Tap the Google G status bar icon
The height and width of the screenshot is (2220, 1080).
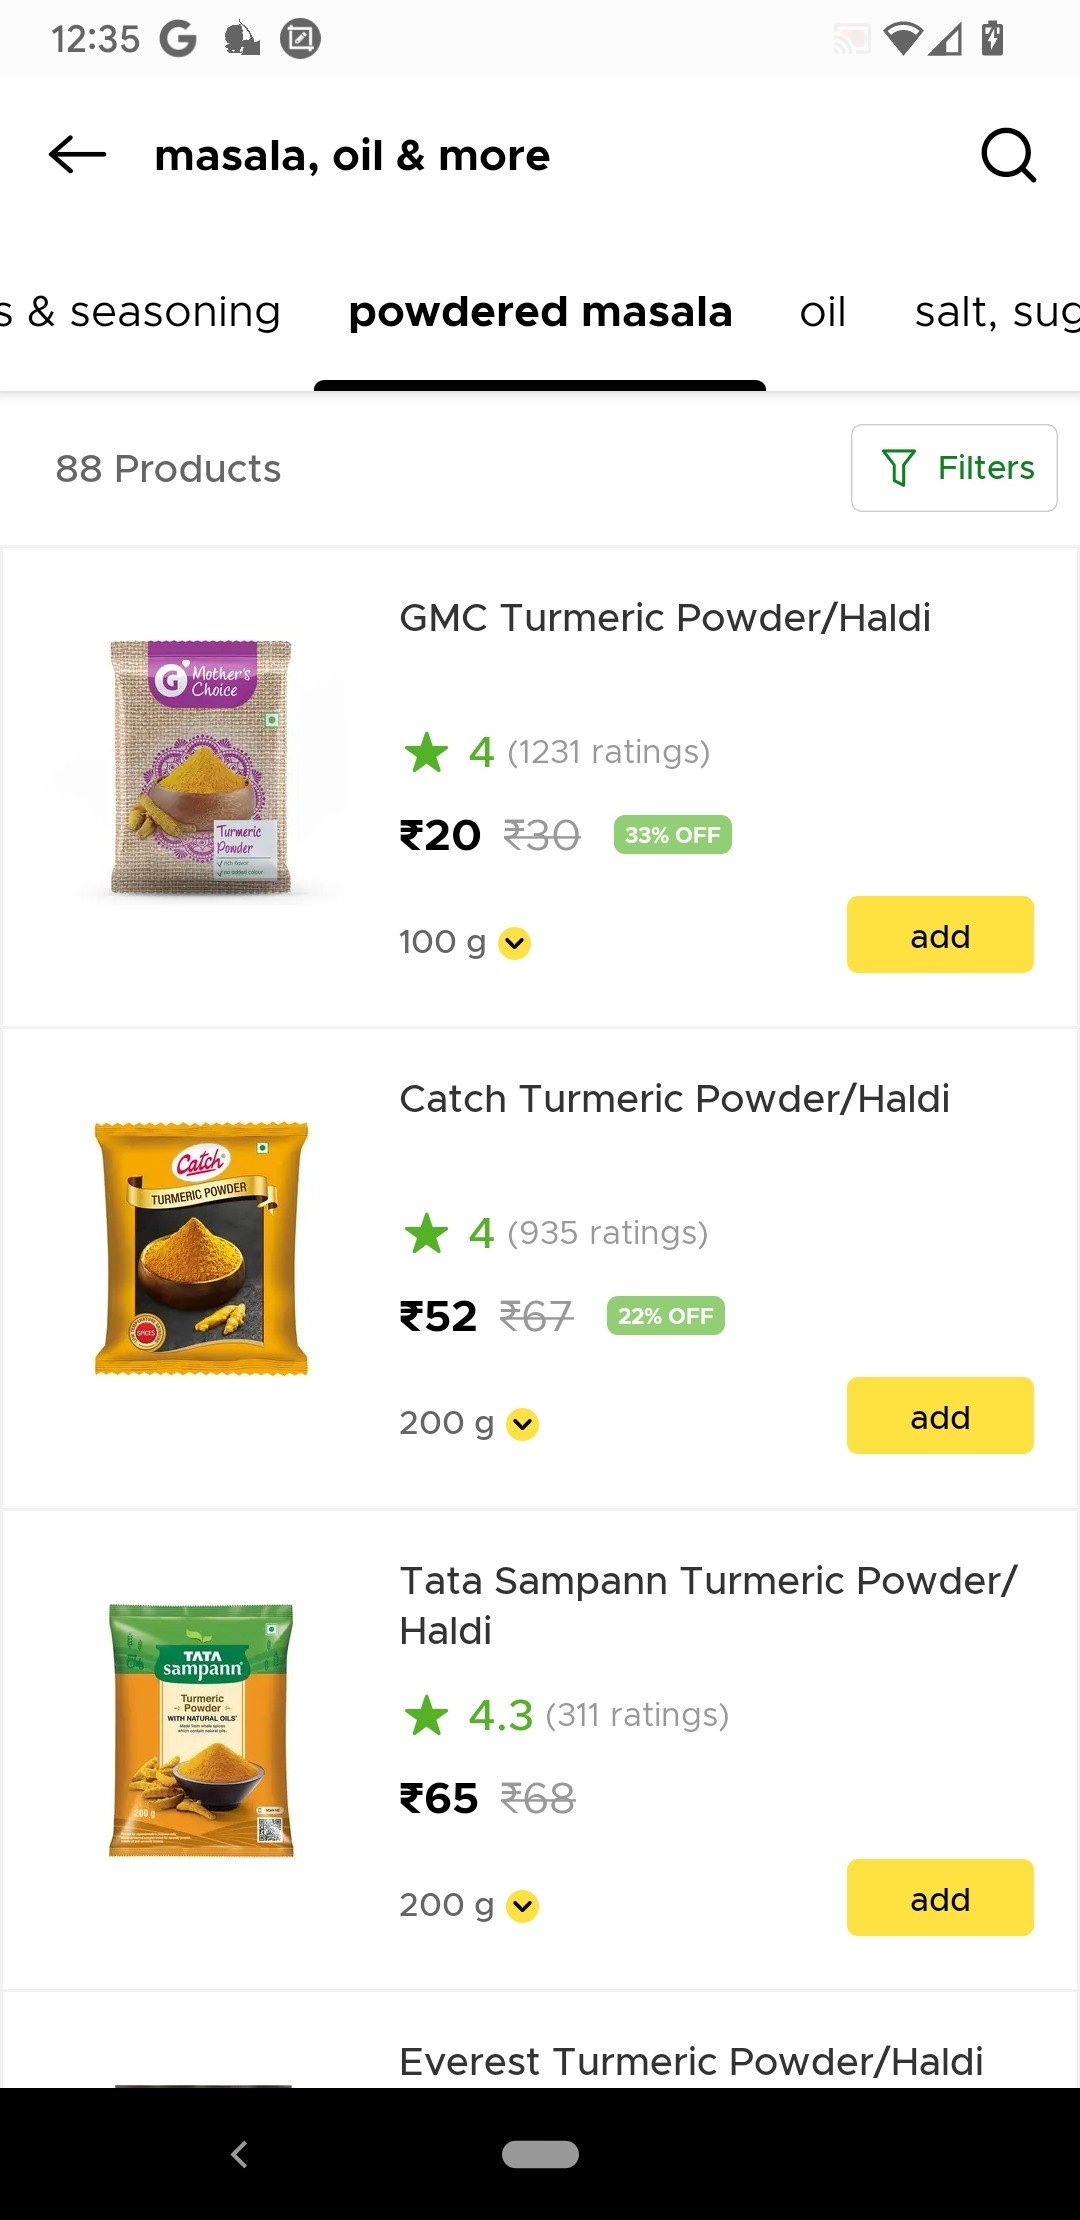tap(179, 39)
